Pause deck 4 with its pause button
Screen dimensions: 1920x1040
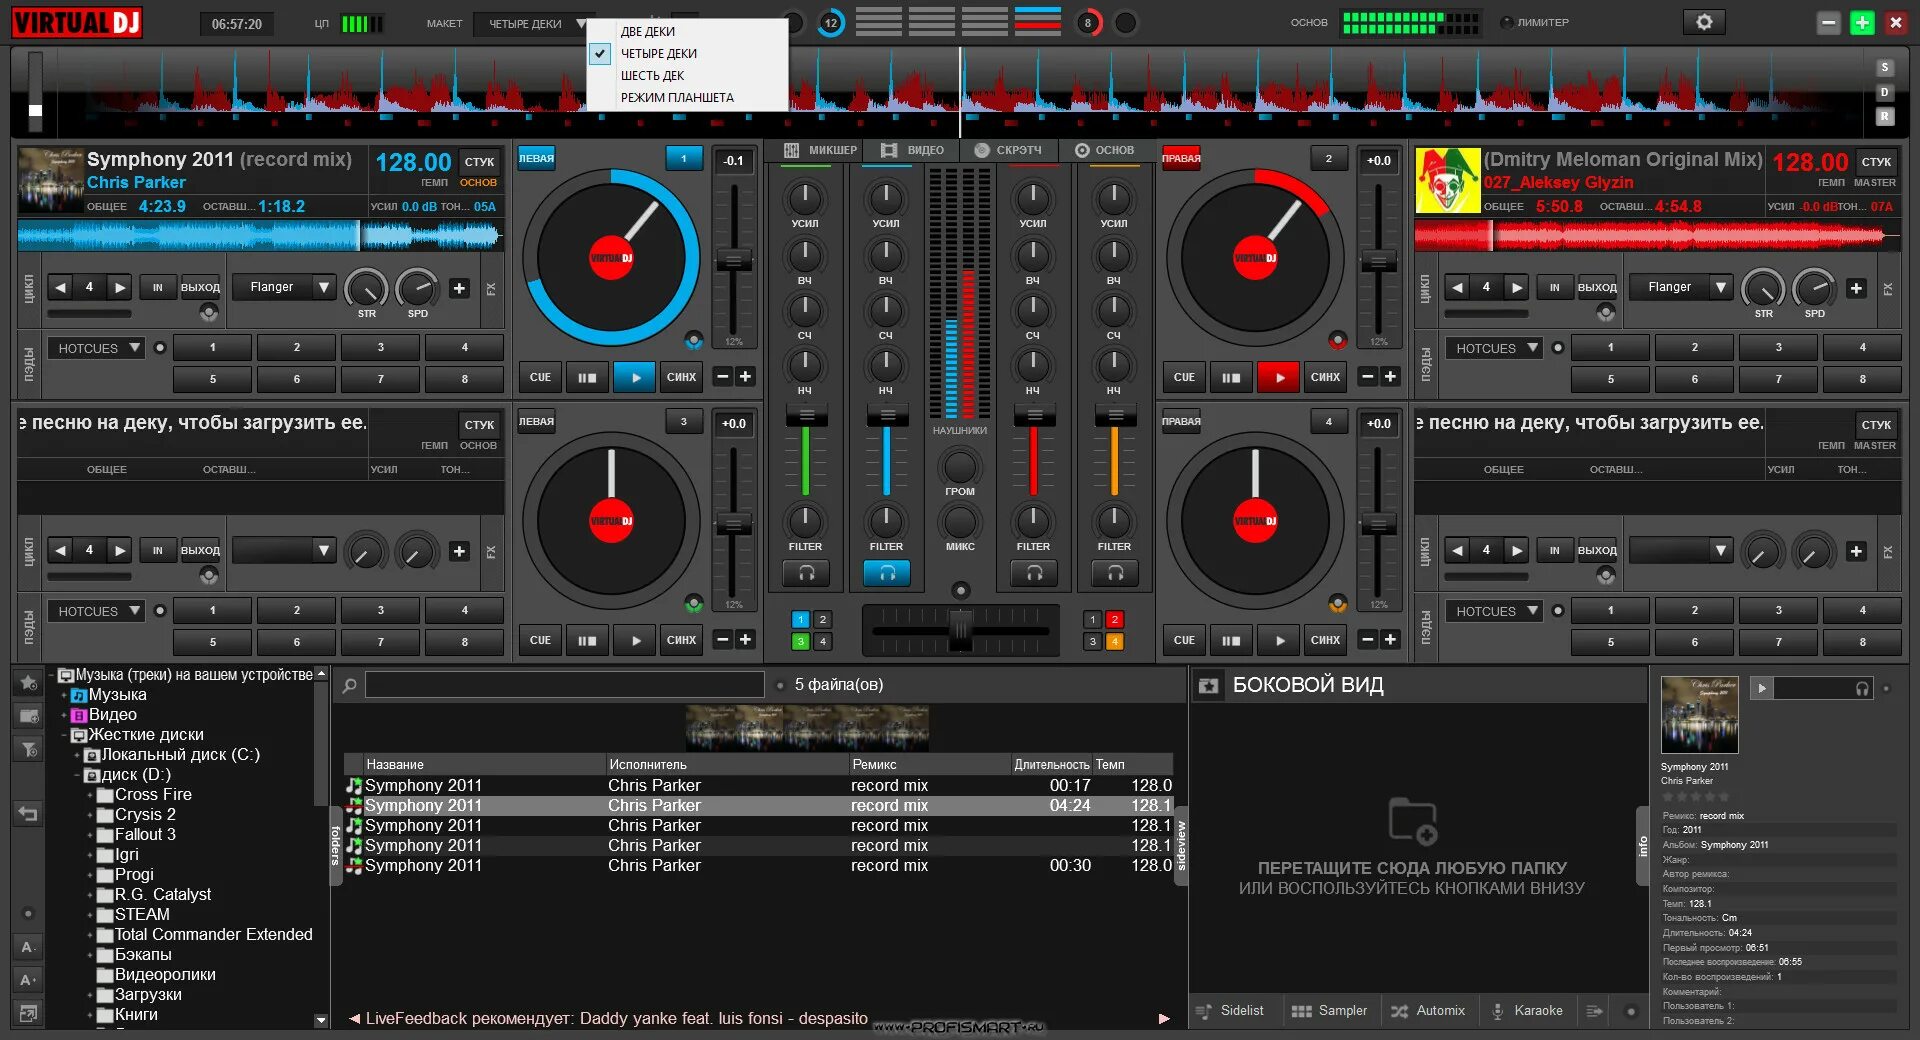coord(1231,640)
